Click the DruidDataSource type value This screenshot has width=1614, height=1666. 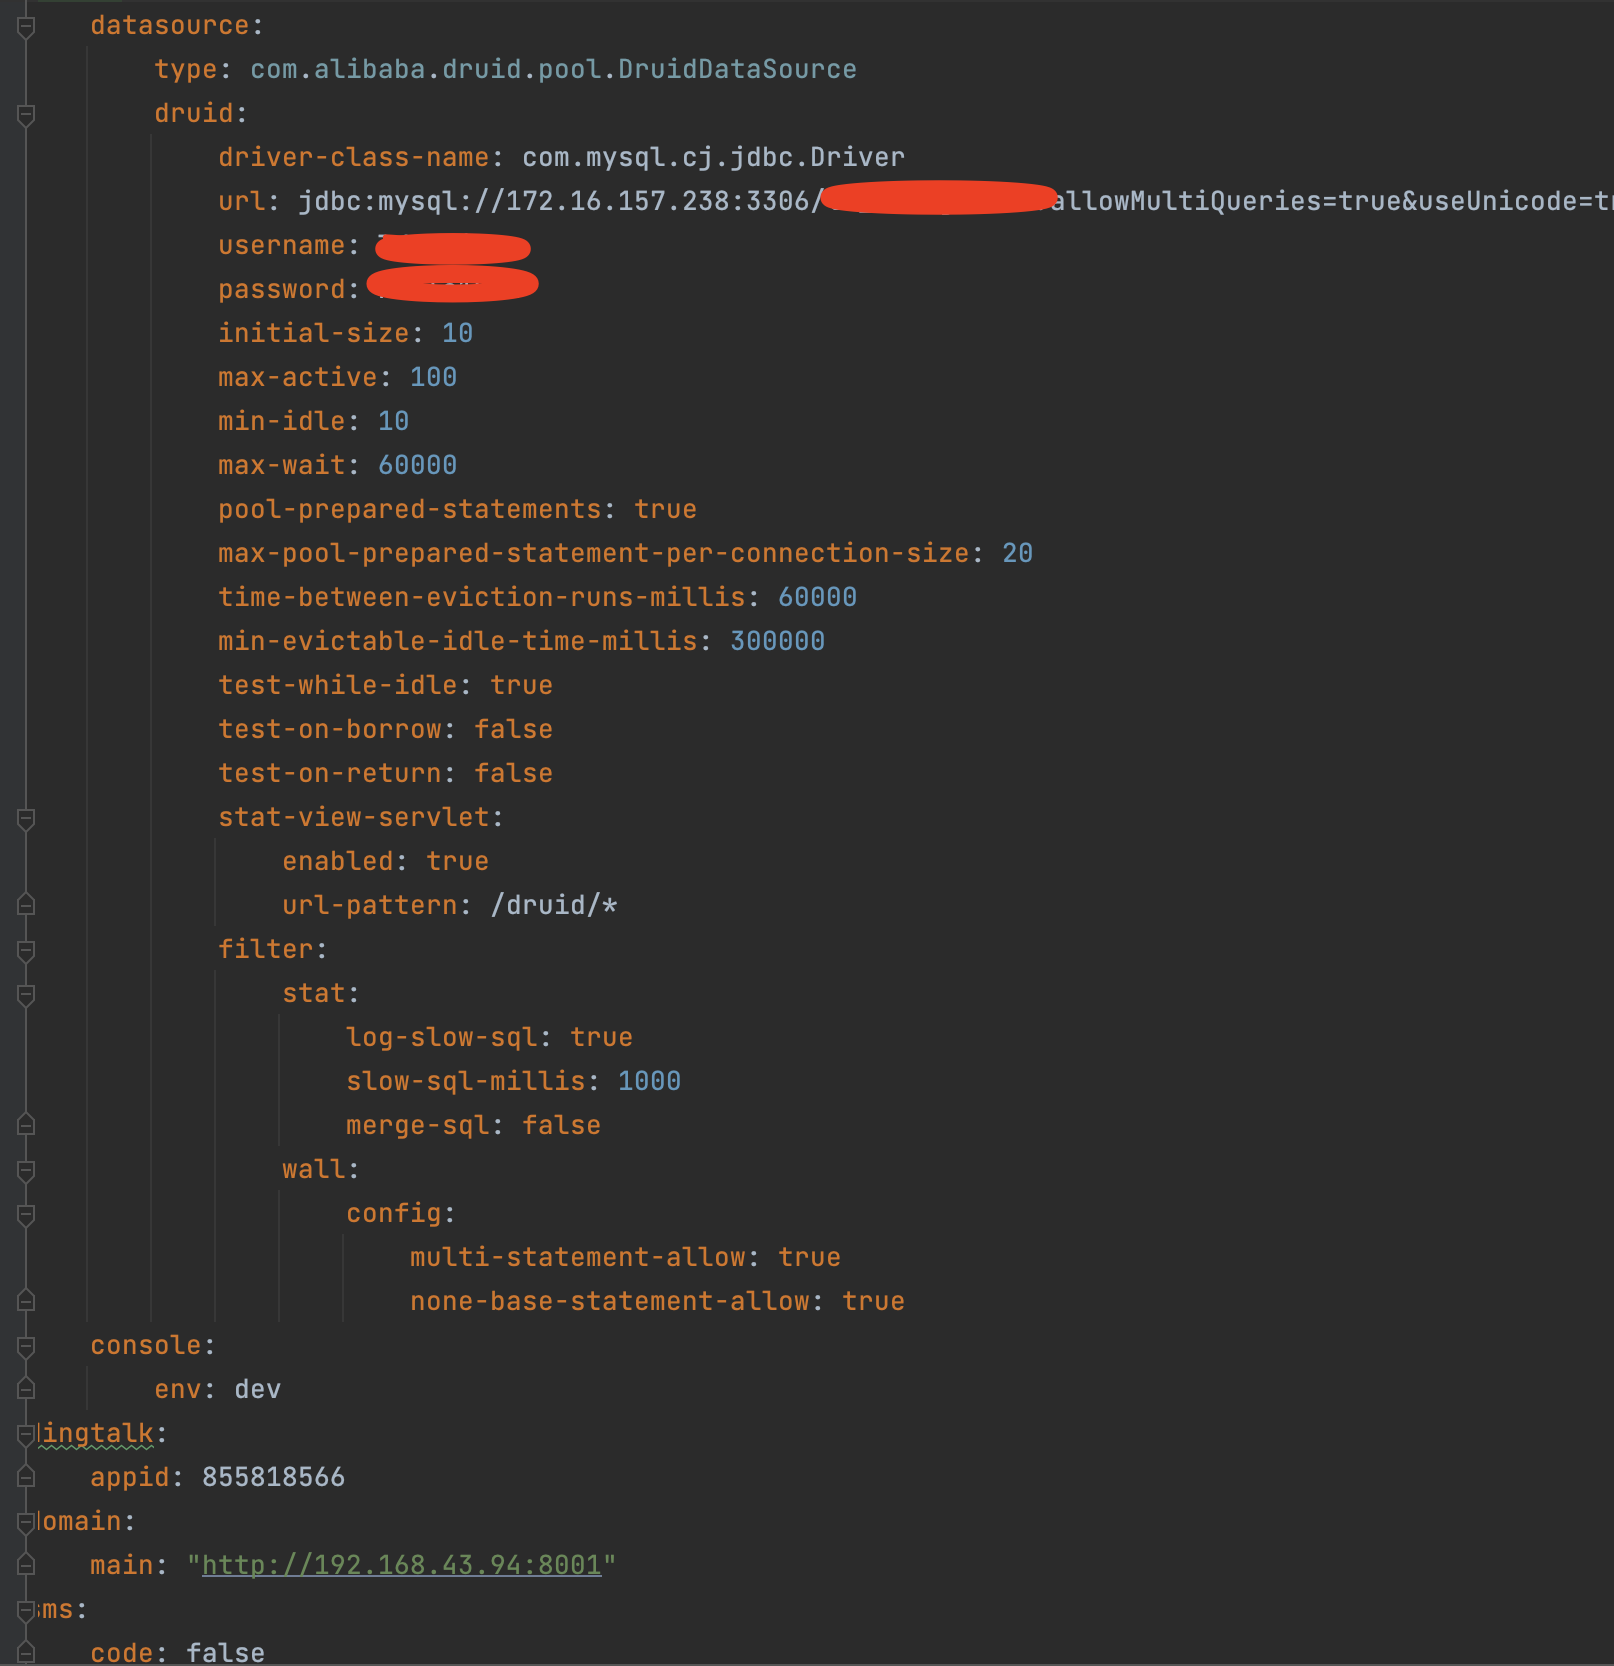[553, 69]
